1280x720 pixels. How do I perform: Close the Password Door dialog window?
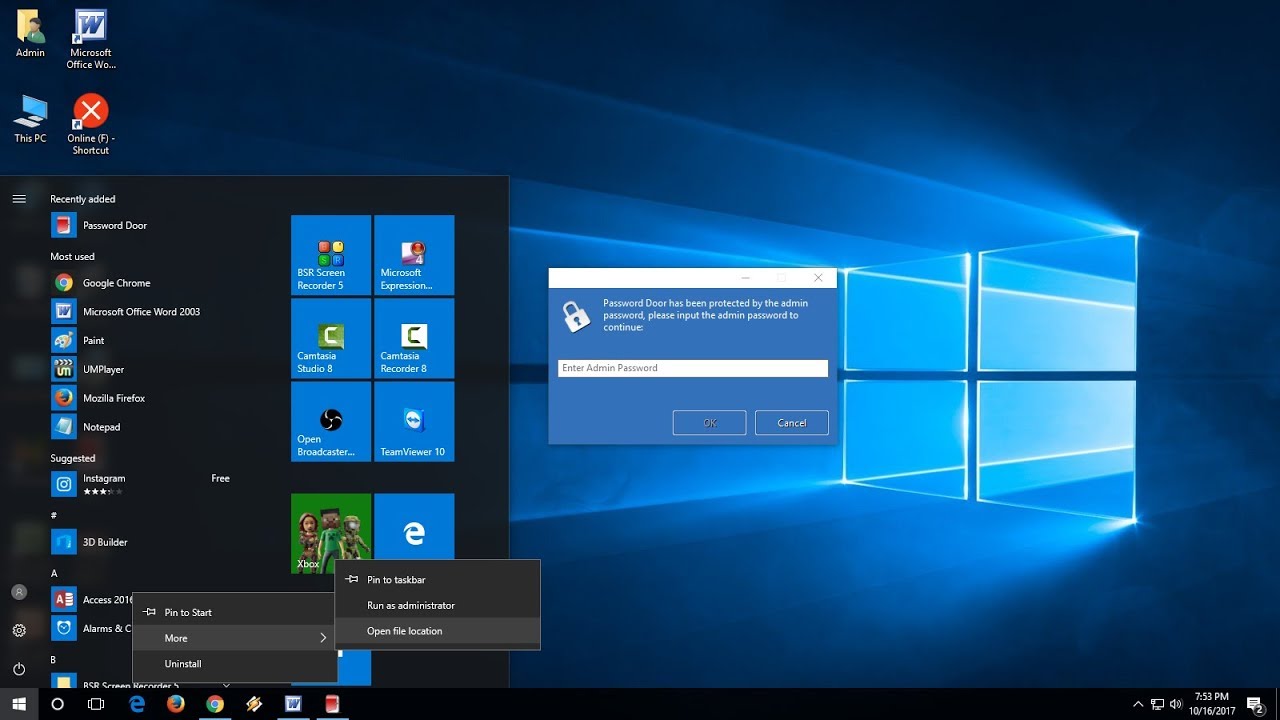(x=818, y=278)
